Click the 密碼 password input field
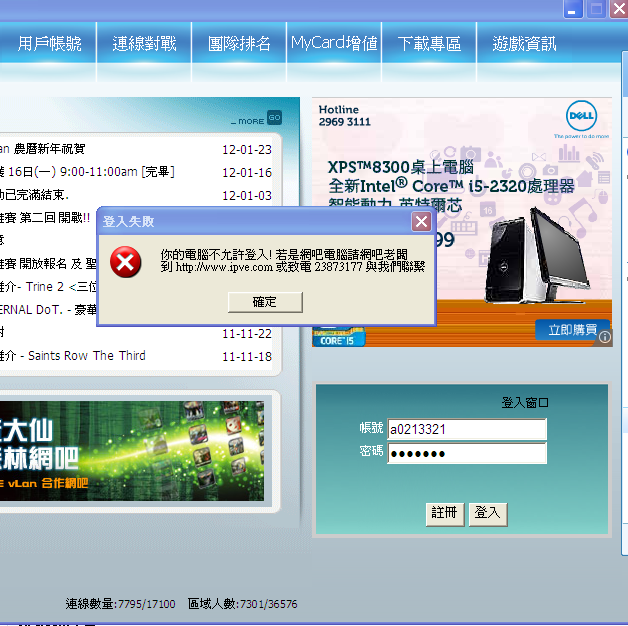This screenshot has height=626, width=628. click(466, 453)
